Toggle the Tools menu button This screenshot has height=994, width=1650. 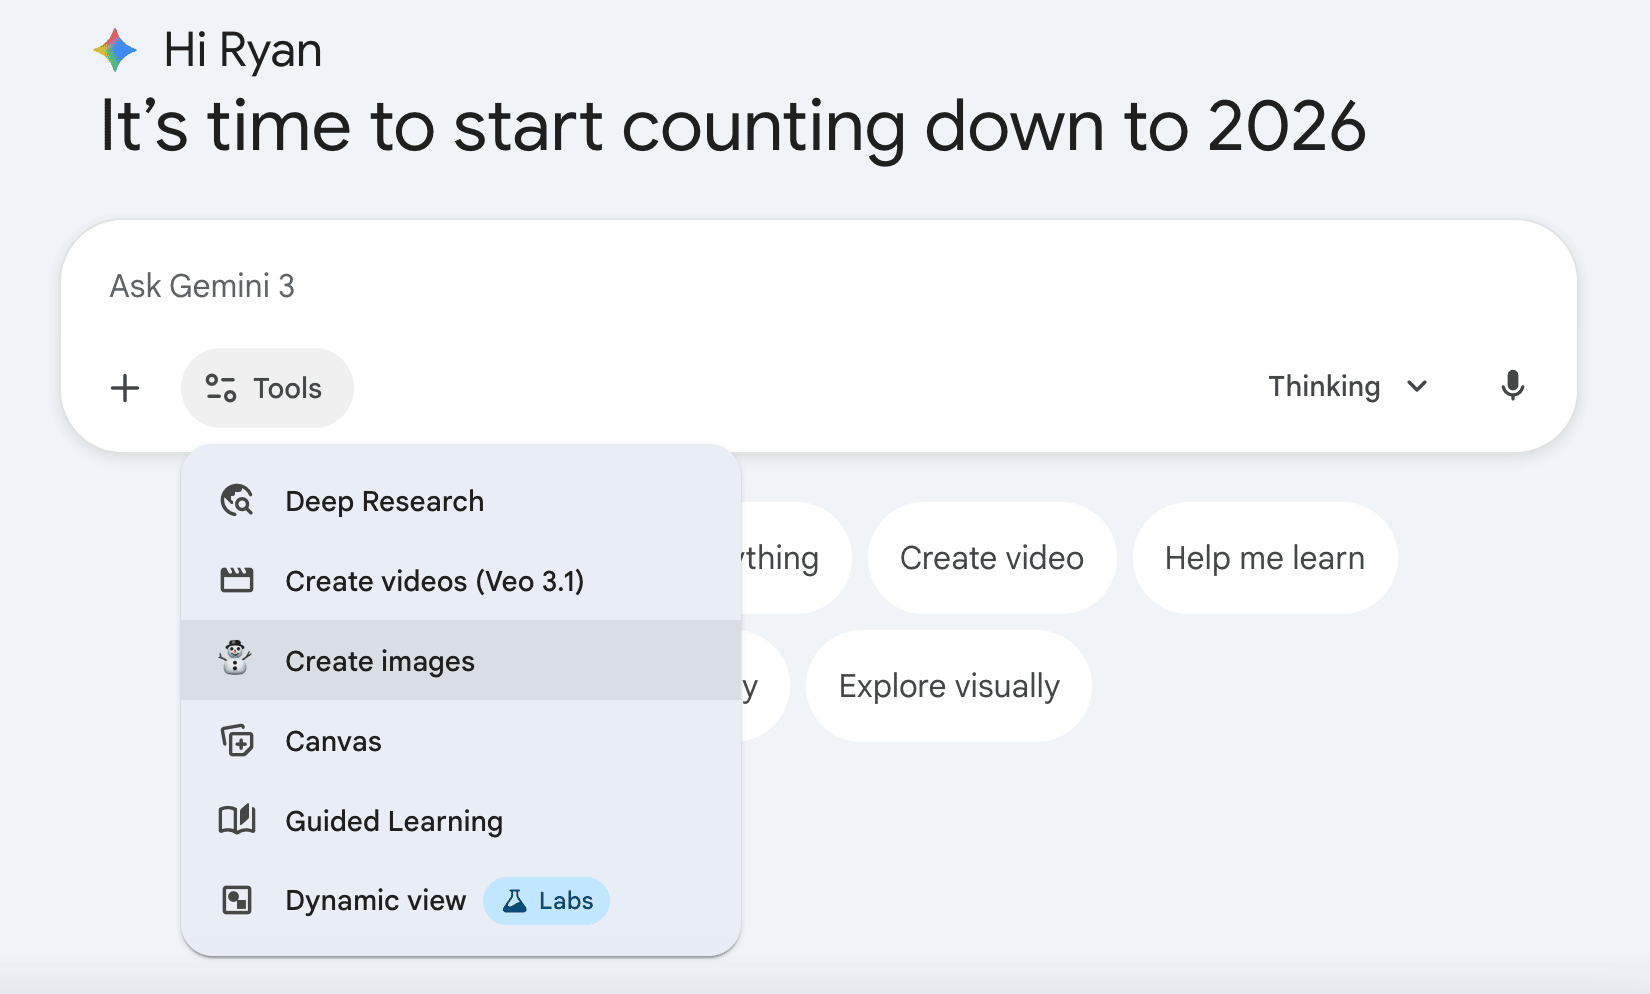click(x=266, y=388)
